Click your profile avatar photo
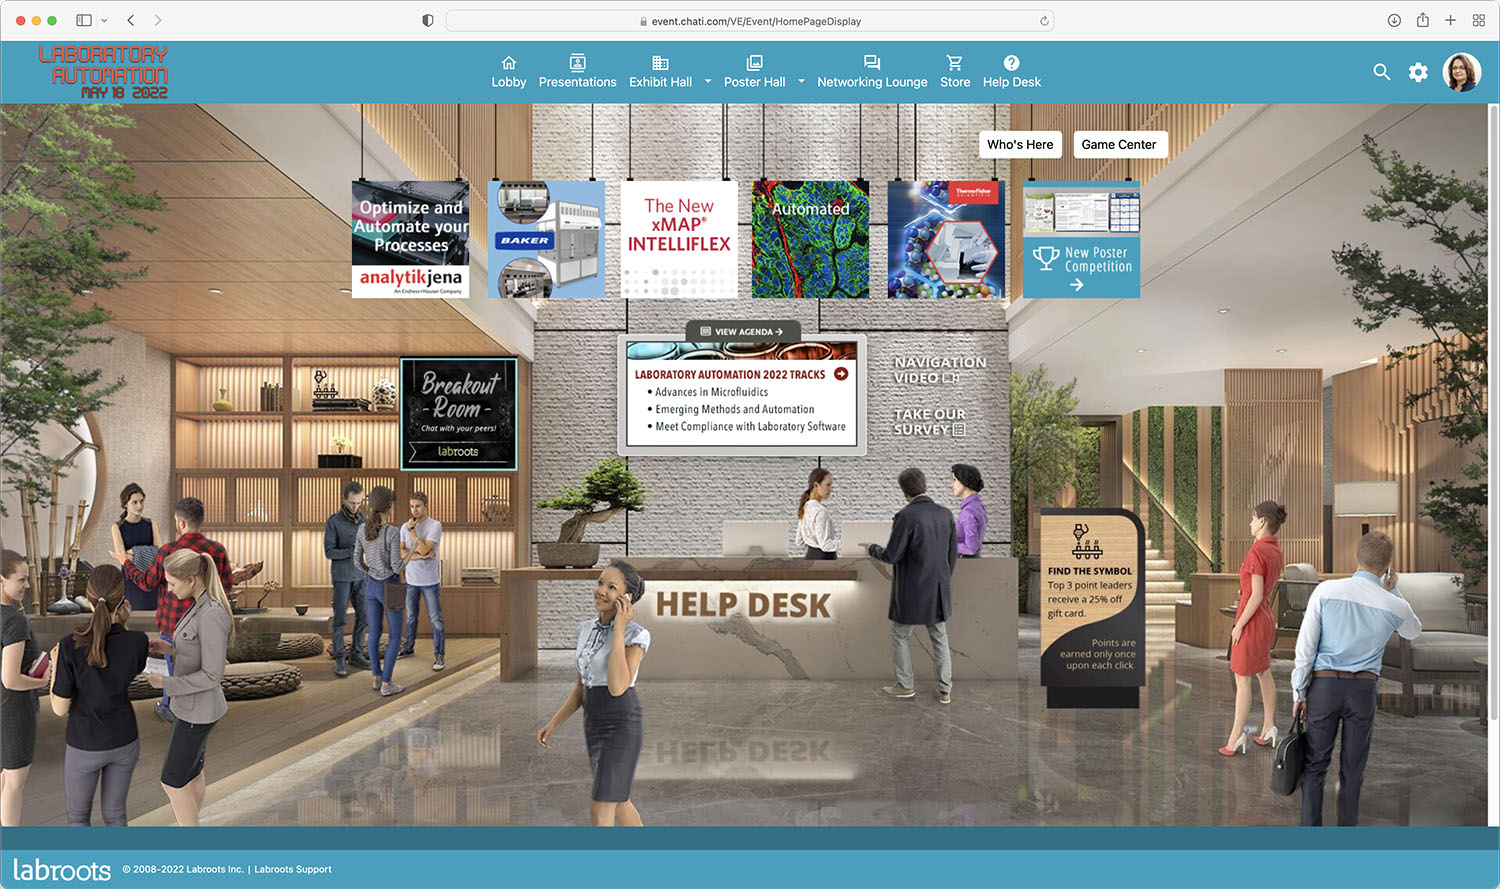 pos(1462,72)
